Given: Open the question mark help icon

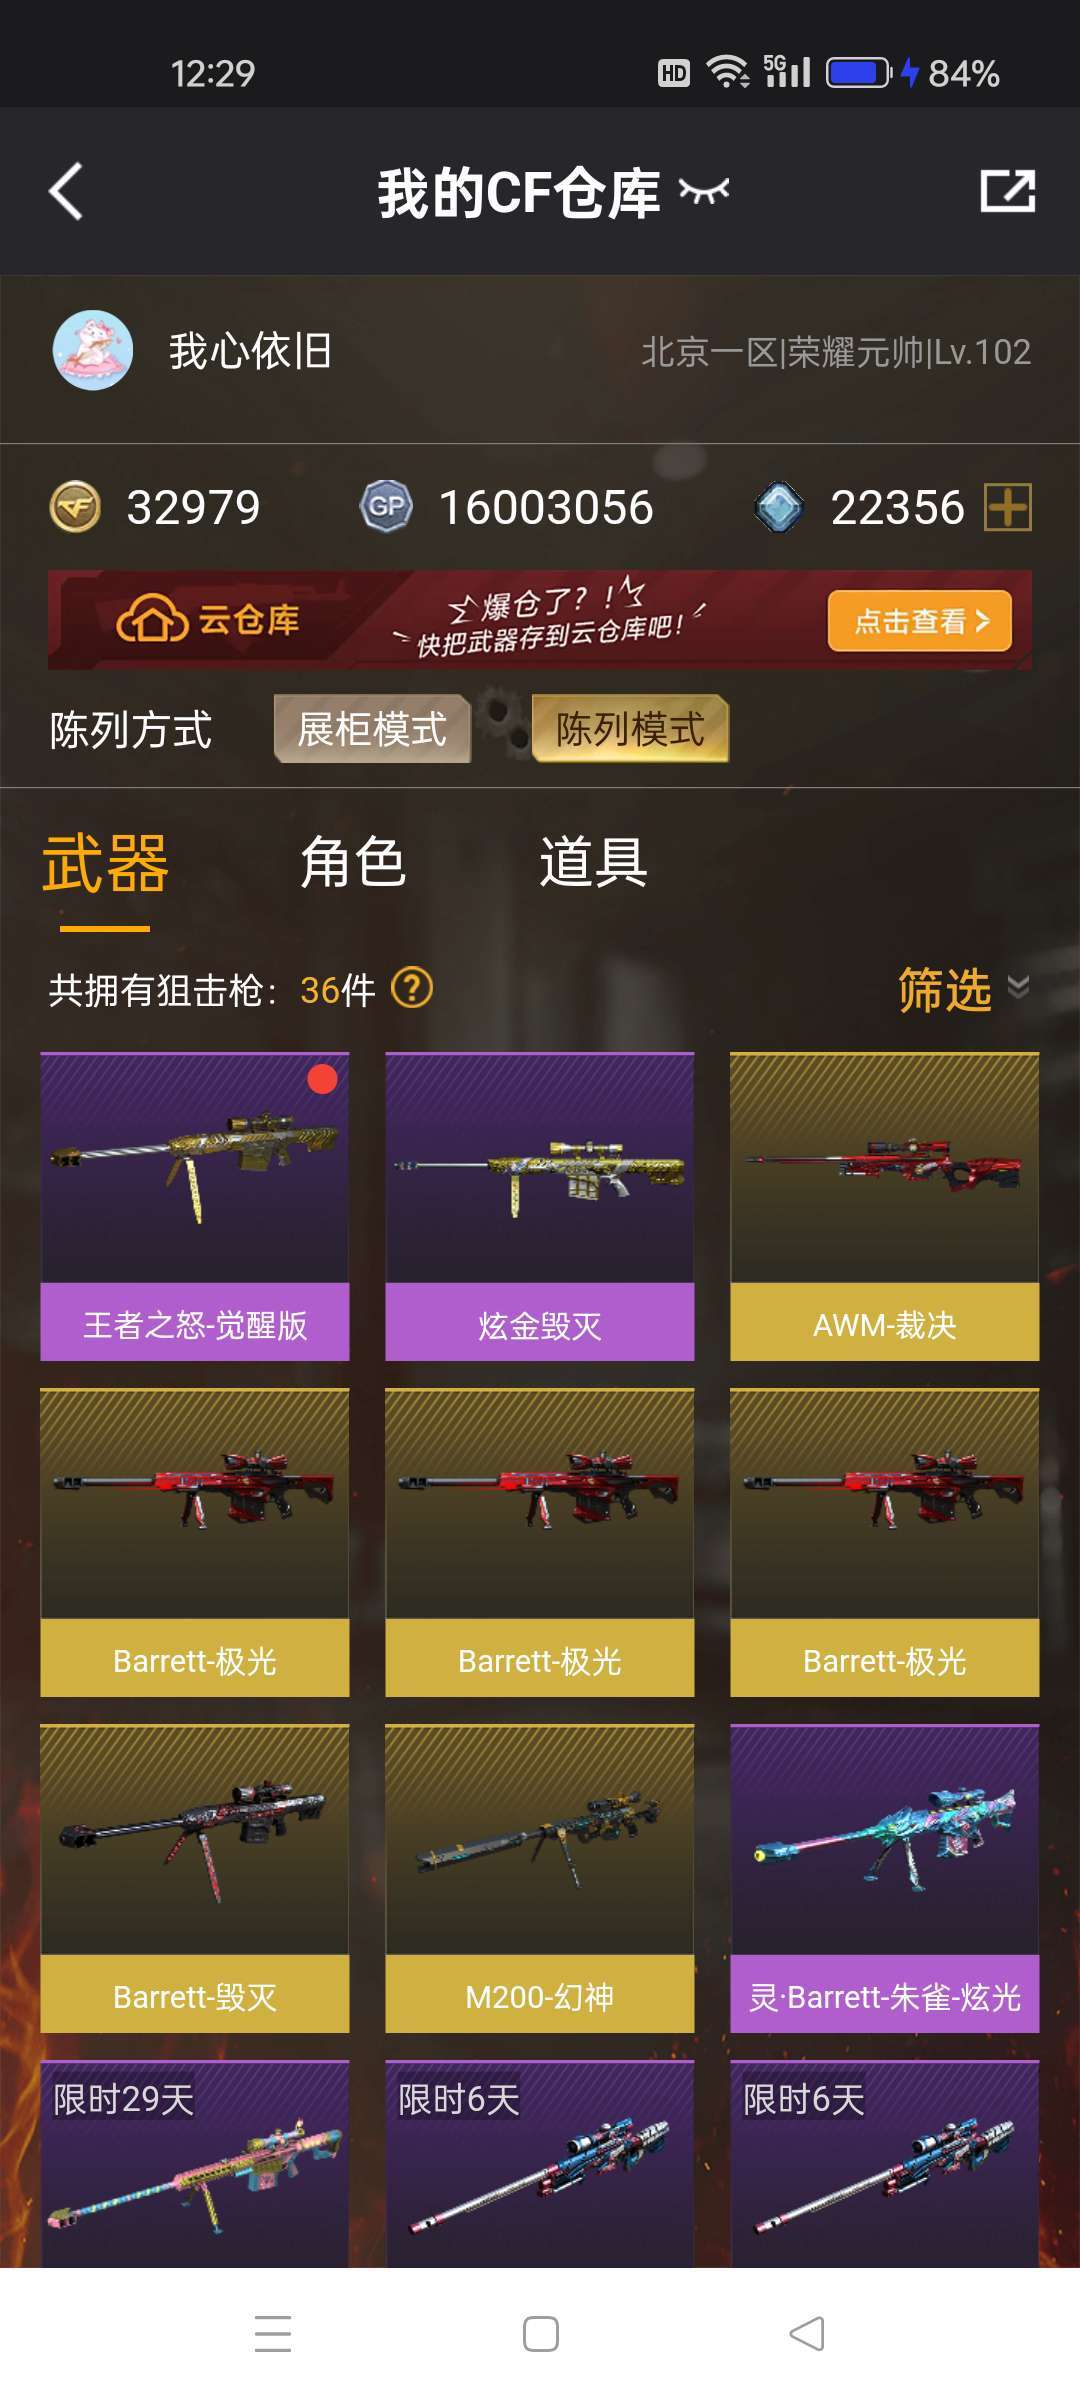Looking at the screenshot, I should pos(412,989).
